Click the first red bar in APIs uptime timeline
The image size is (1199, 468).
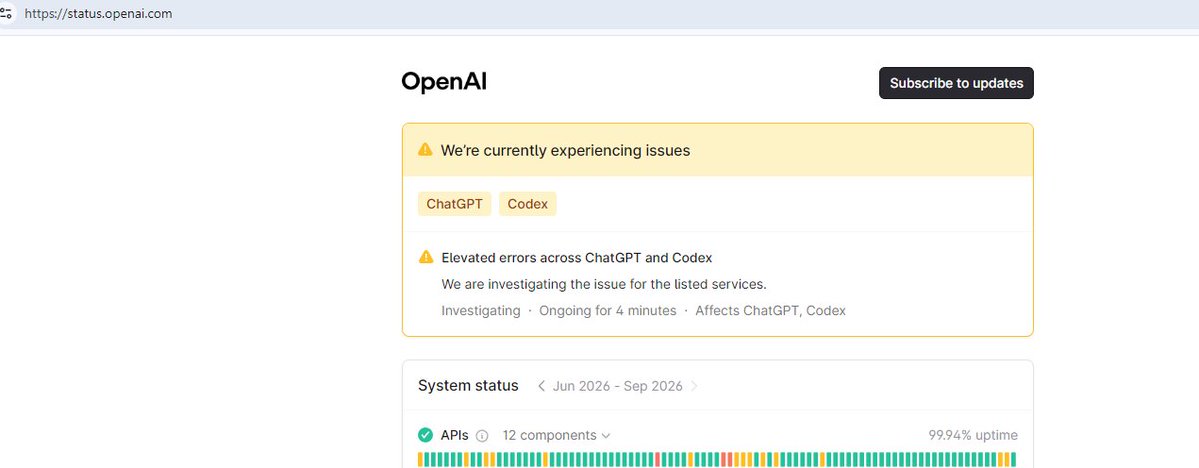pyautogui.click(x=657, y=460)
